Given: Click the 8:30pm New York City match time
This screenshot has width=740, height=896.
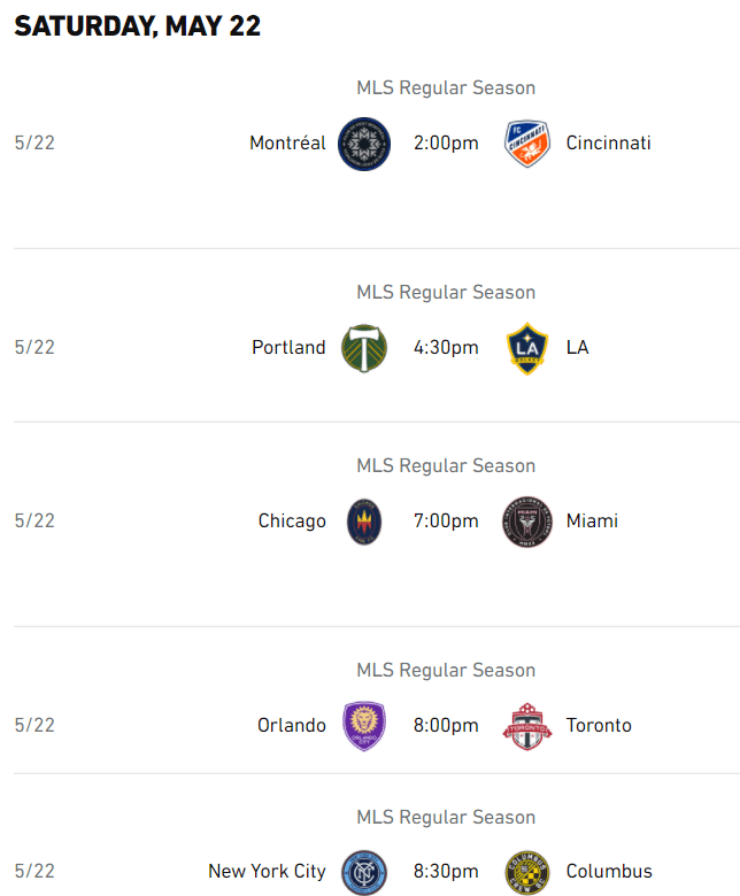Looking at the screenshot, I should tap(446, 872).
